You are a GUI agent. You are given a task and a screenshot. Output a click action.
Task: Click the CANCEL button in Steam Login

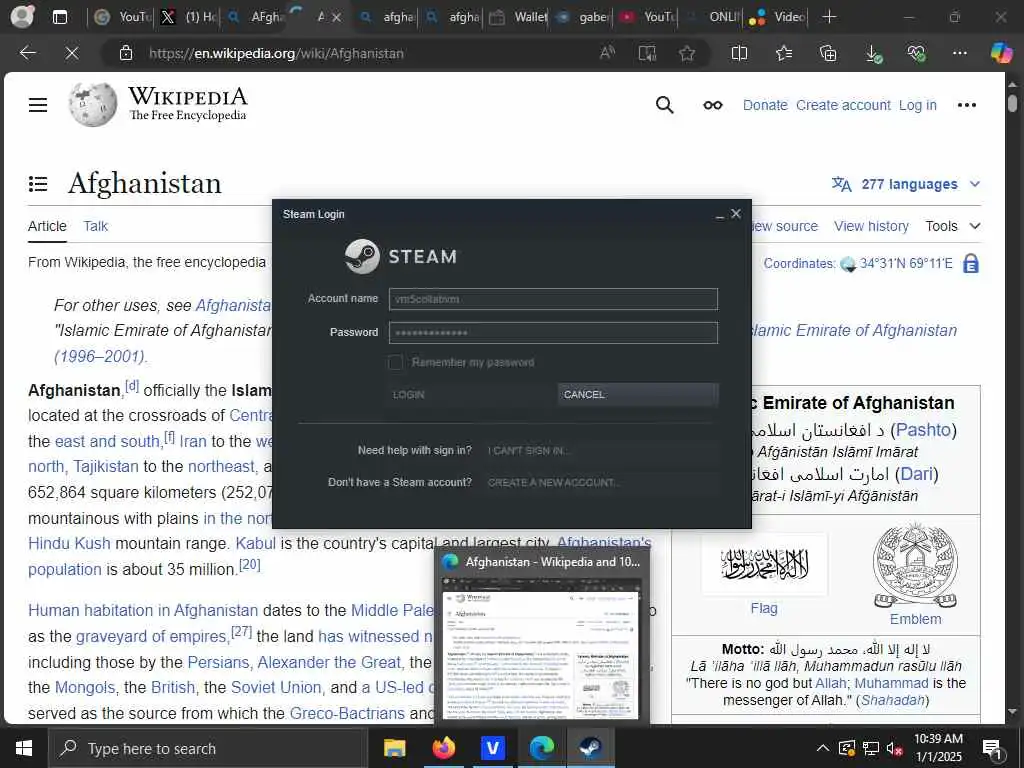[638, 394]
